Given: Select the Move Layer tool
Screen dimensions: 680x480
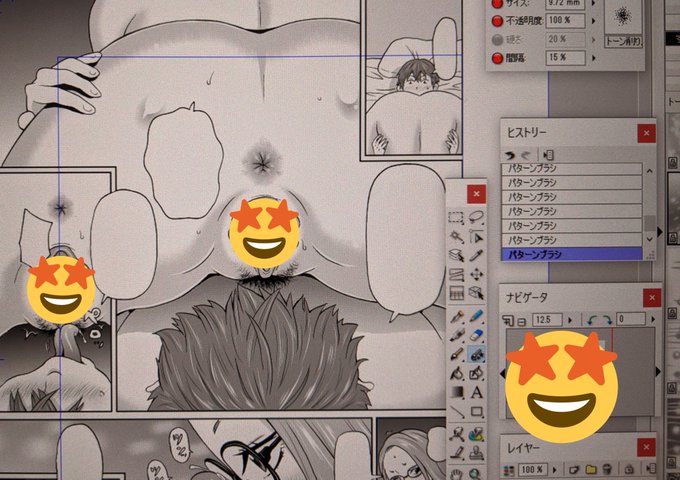Looking at the screenshot, I should pos(476,274).
